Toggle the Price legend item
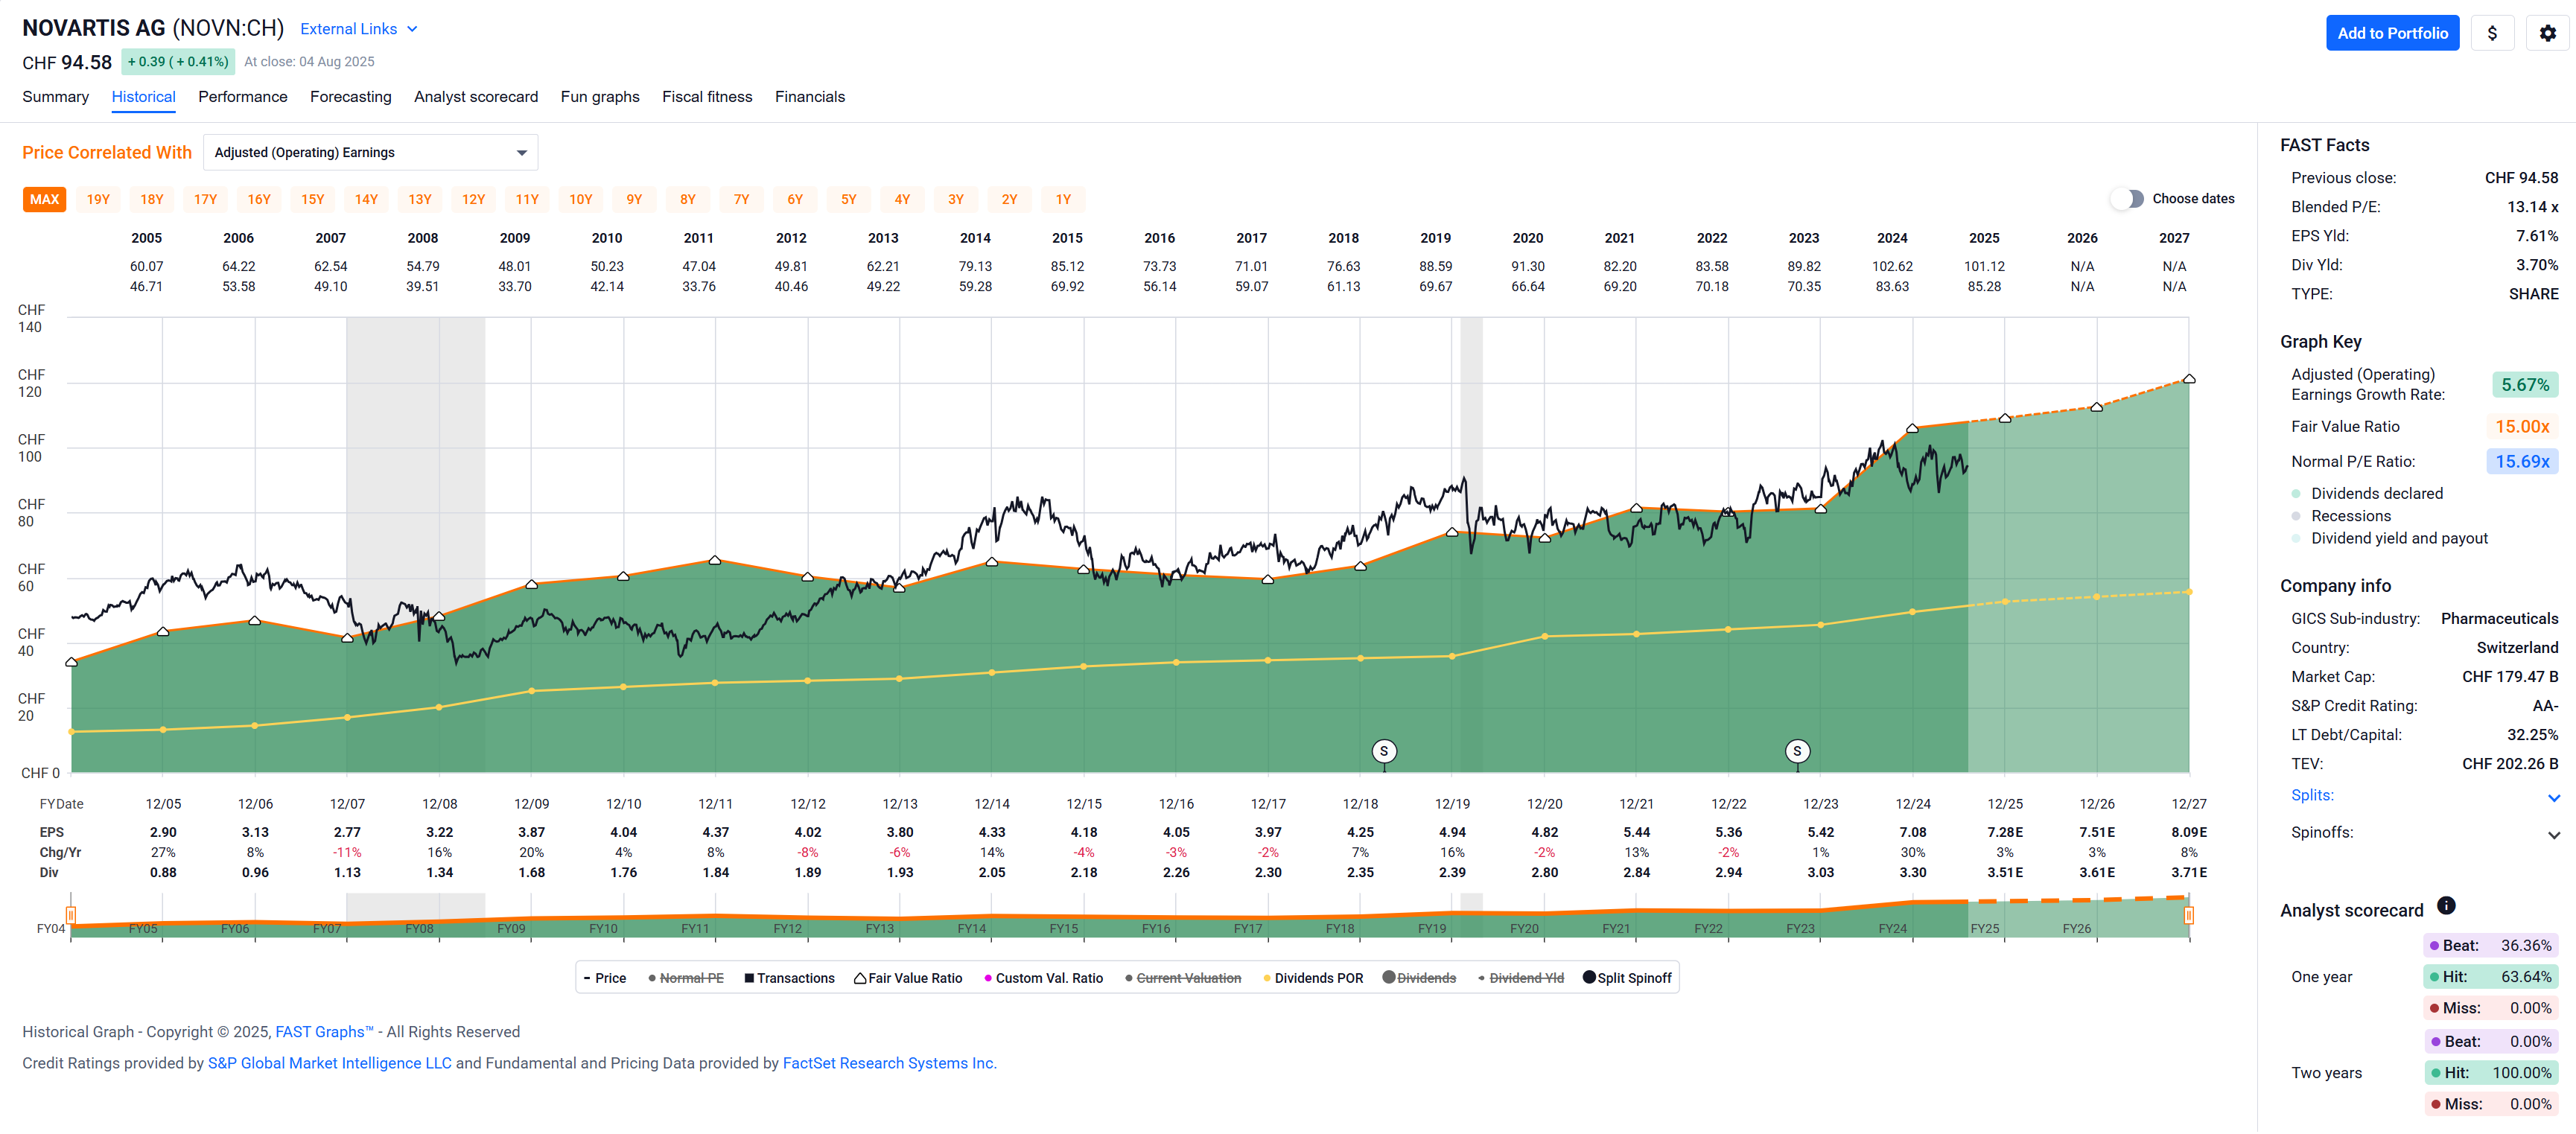 coord(604,978)
